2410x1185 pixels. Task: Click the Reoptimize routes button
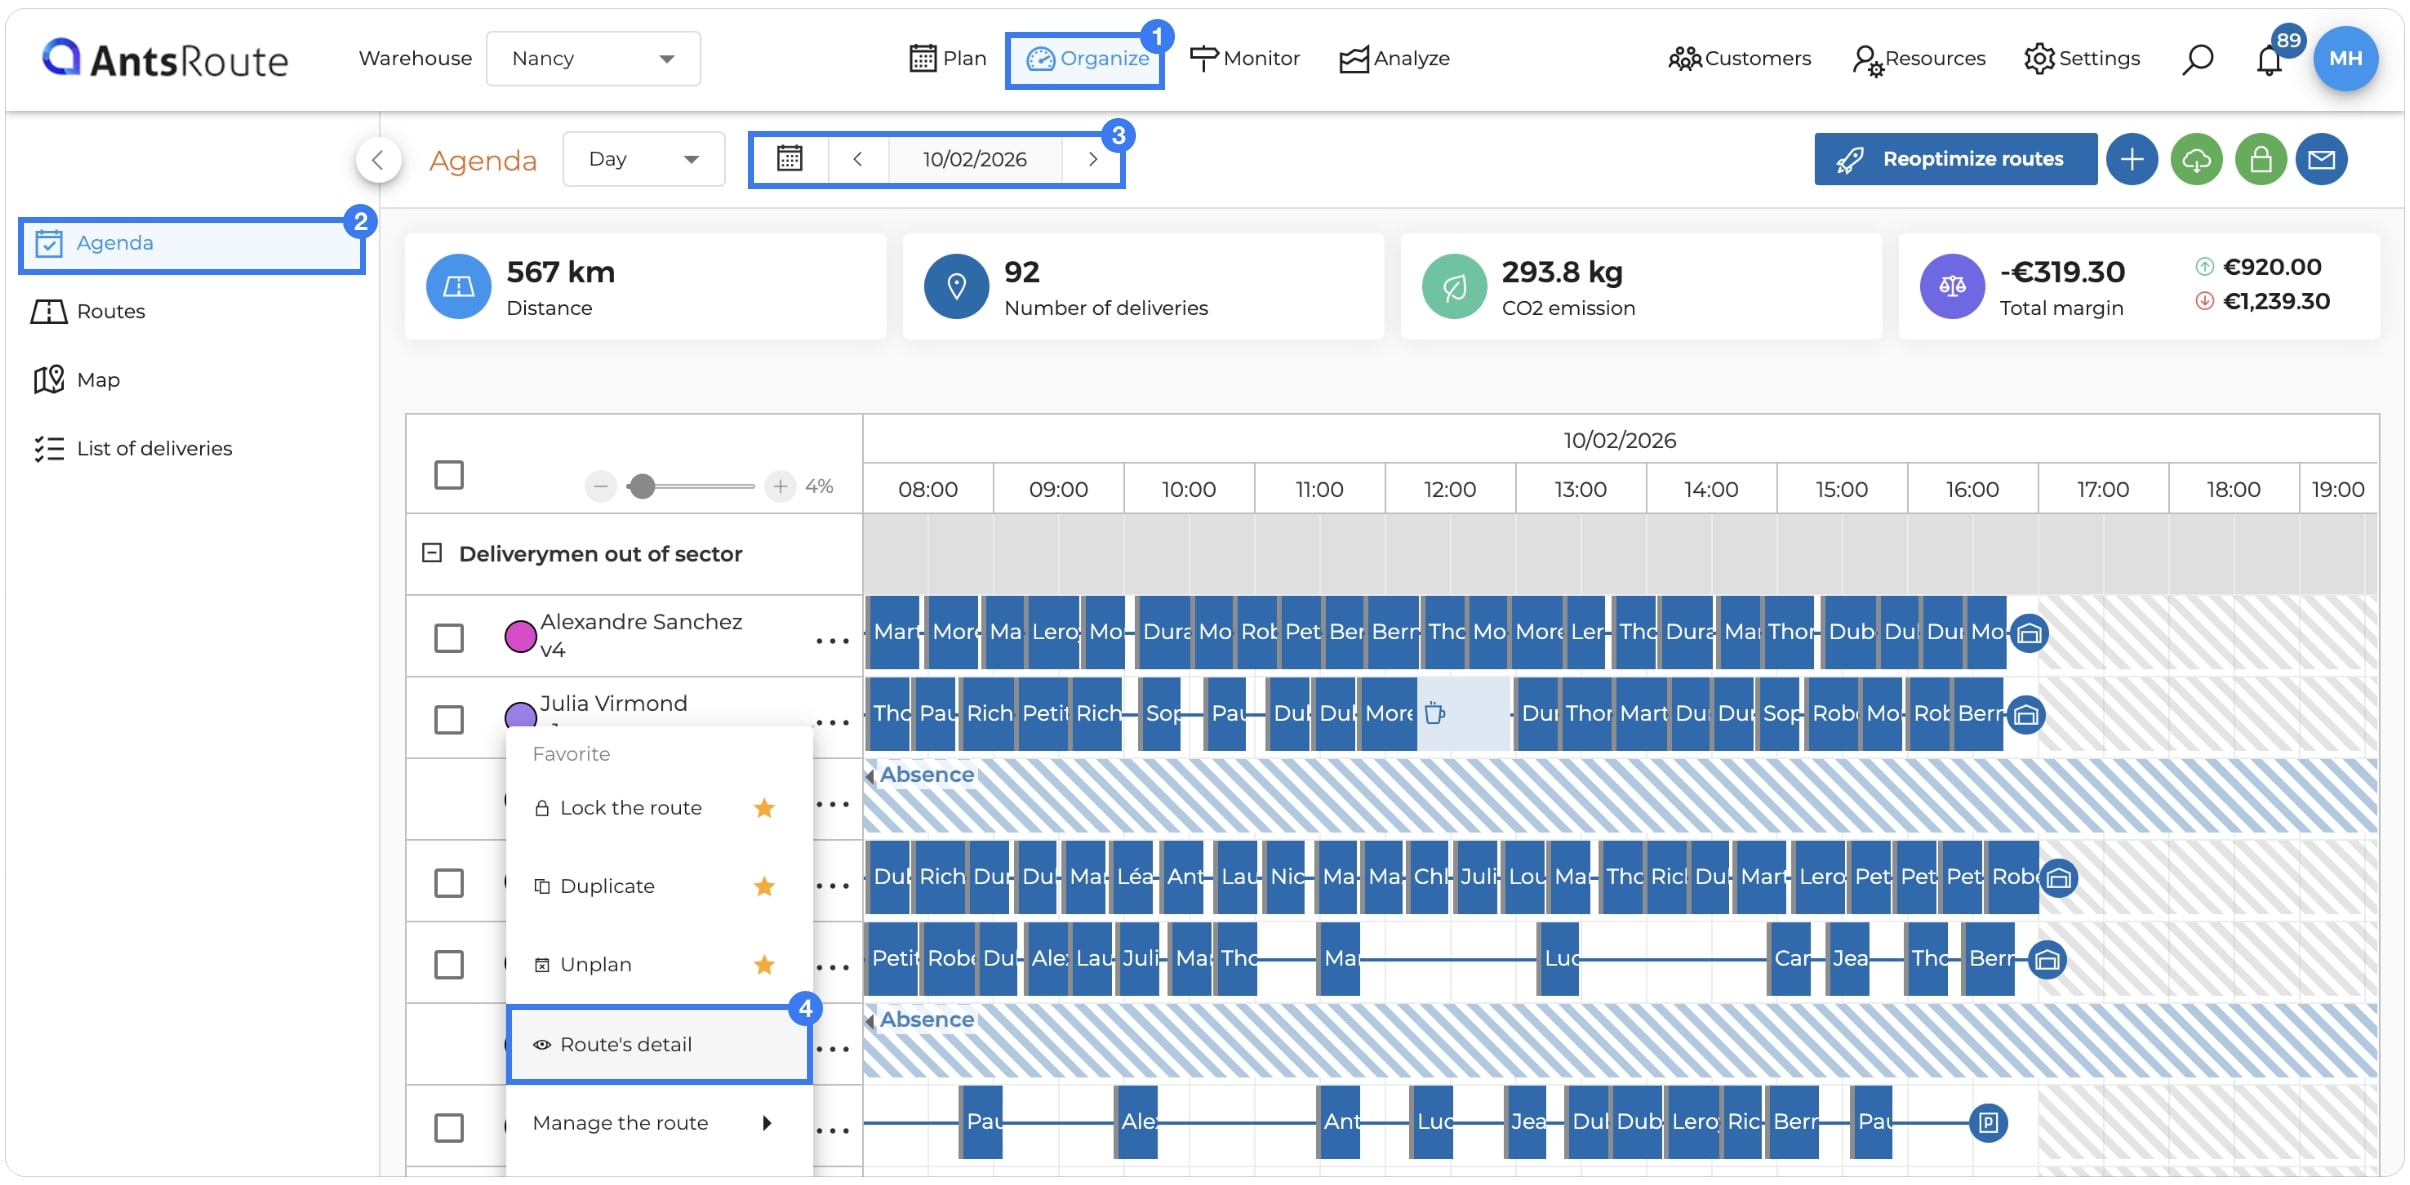[x=1955, y=159]
